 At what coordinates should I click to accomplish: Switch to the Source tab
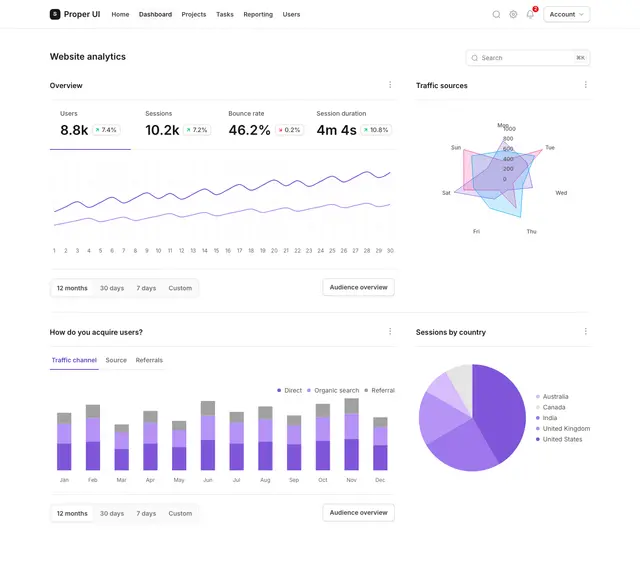tap(116, 360)
